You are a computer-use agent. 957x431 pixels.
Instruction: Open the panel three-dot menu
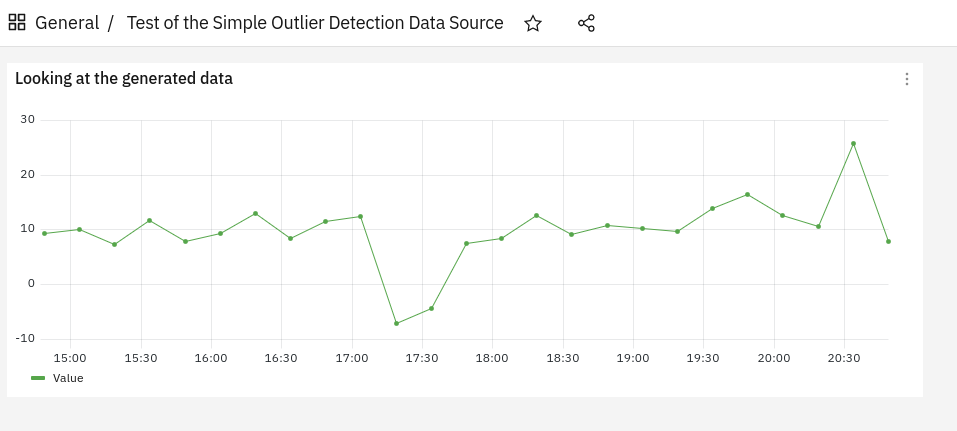point(907,79)
